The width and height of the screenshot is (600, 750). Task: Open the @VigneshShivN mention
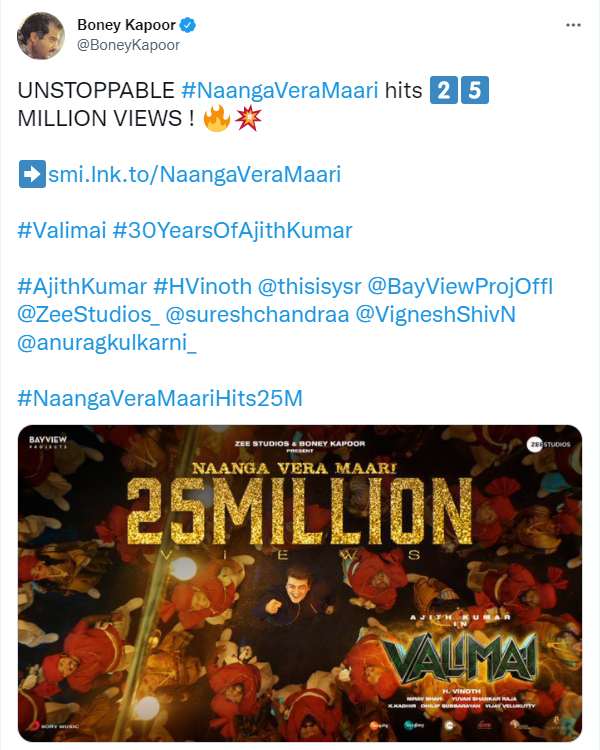pos(435,315)
